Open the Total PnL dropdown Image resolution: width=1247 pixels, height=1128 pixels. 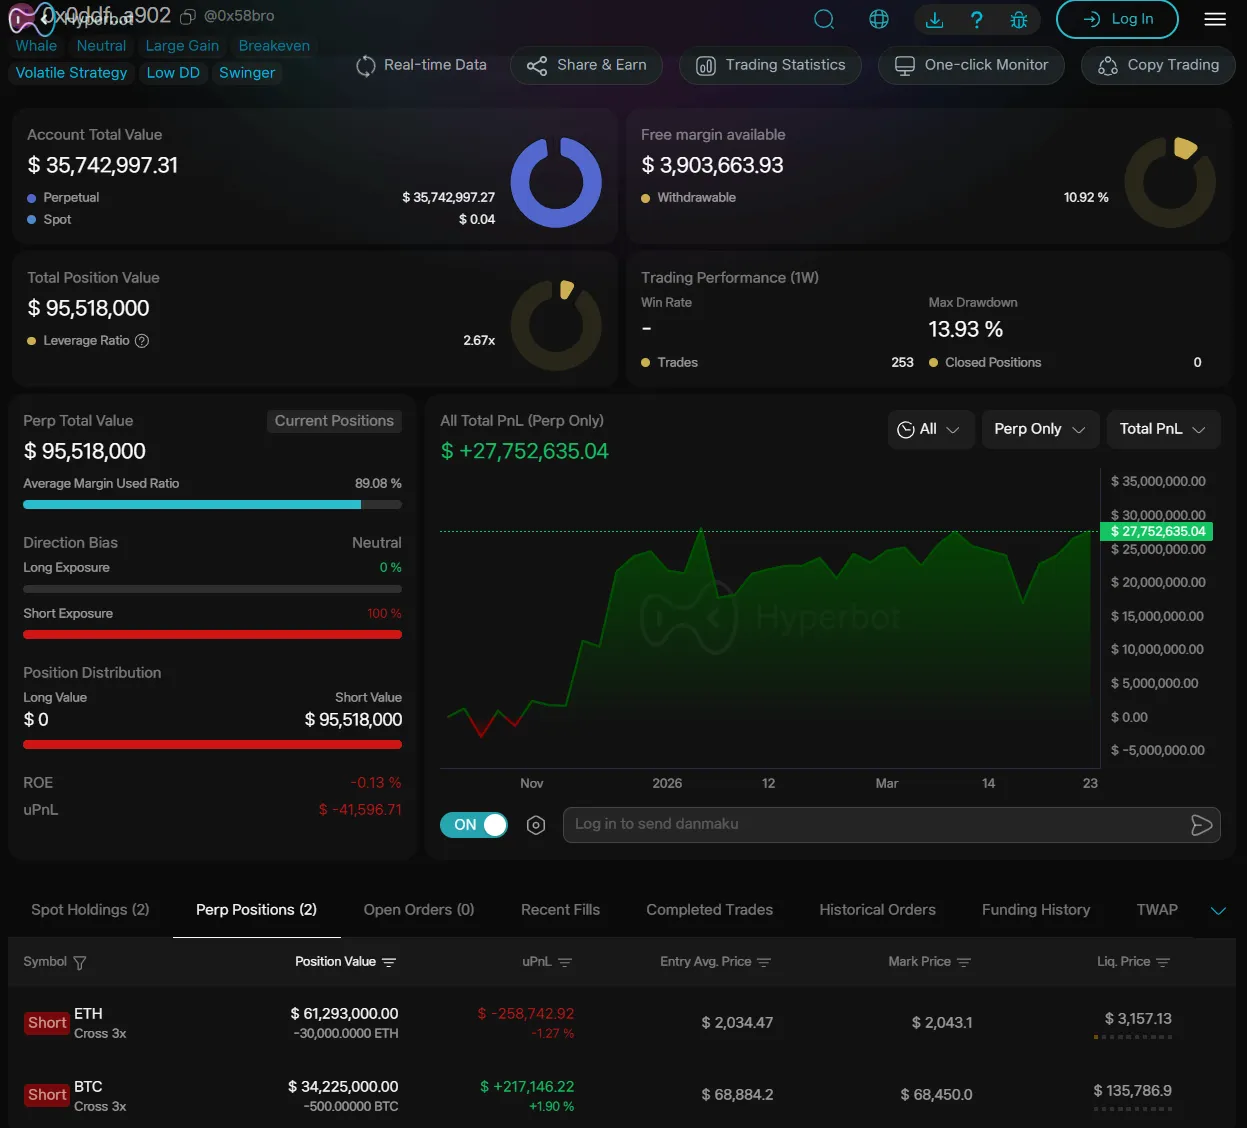[x=1161, y=429]
